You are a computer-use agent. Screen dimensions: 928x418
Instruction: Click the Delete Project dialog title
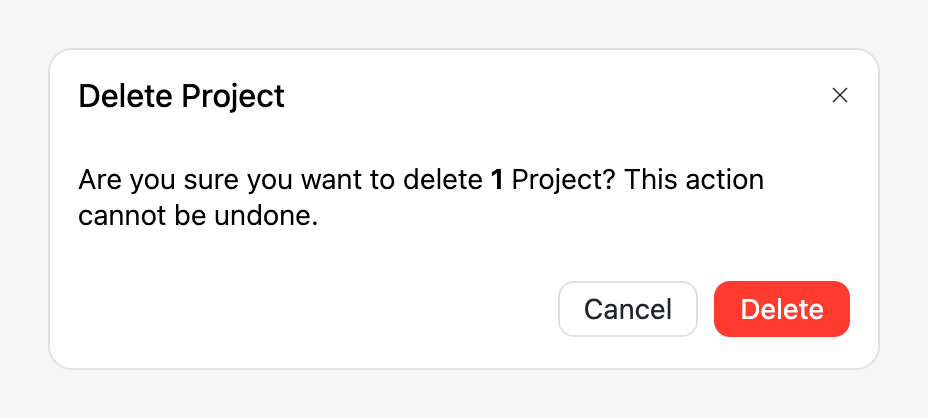coord(181,96)
